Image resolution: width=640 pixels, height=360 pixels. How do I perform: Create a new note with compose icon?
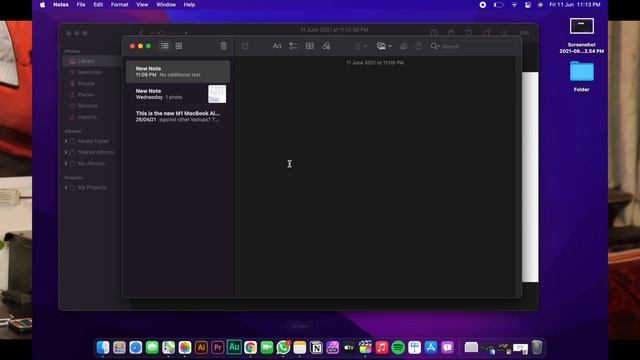(x=245, y=46)
